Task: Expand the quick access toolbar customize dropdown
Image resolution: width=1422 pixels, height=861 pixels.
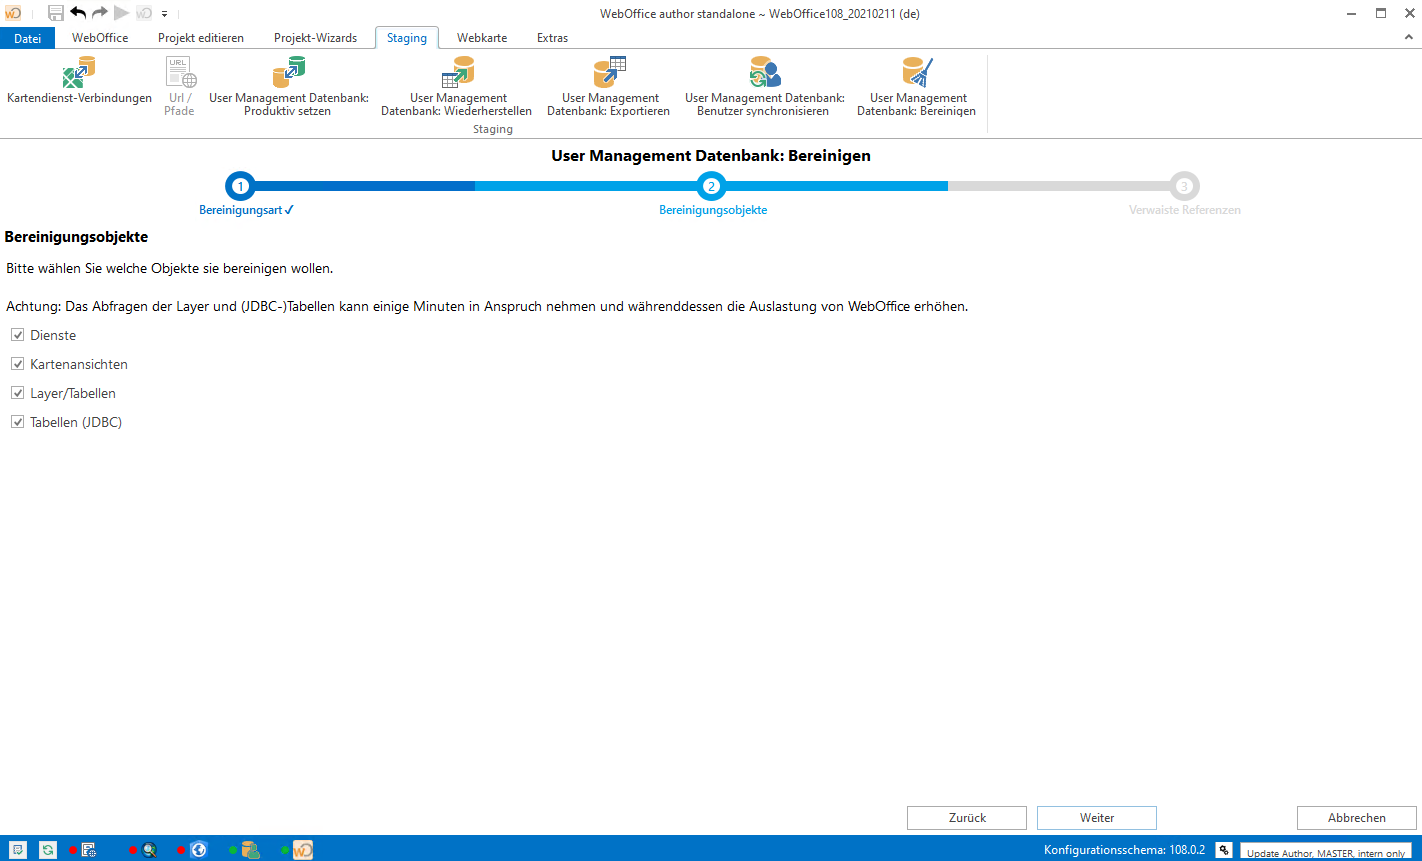Action: [x=165, y=14]
